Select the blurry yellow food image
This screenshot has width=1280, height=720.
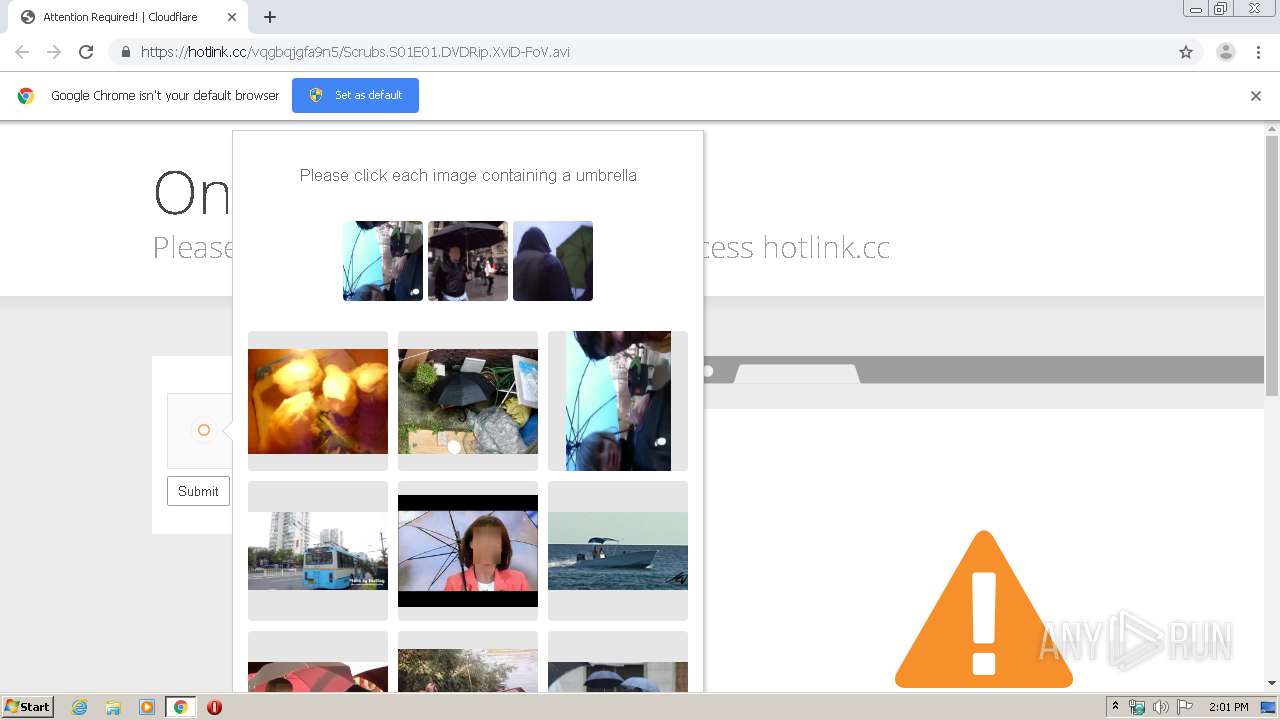318,401
